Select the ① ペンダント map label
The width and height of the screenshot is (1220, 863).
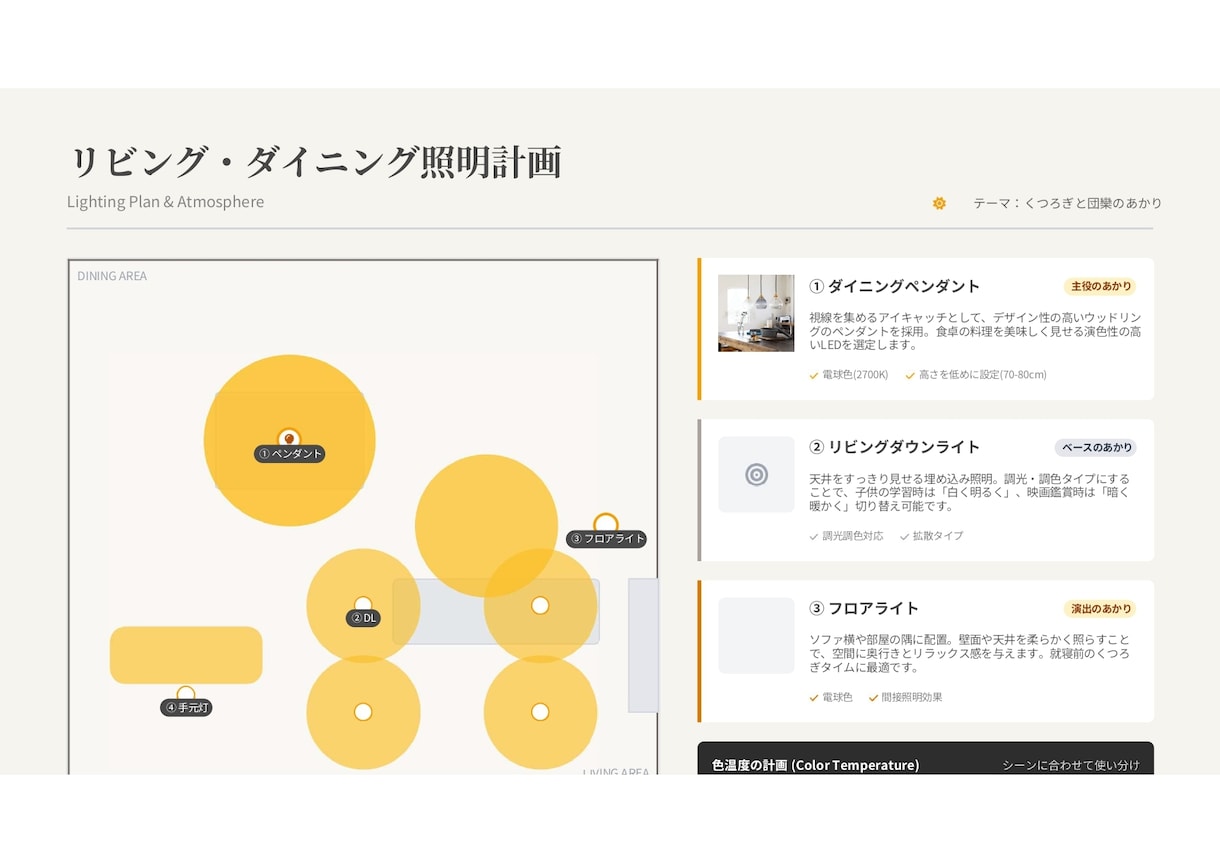click(290, 454)
